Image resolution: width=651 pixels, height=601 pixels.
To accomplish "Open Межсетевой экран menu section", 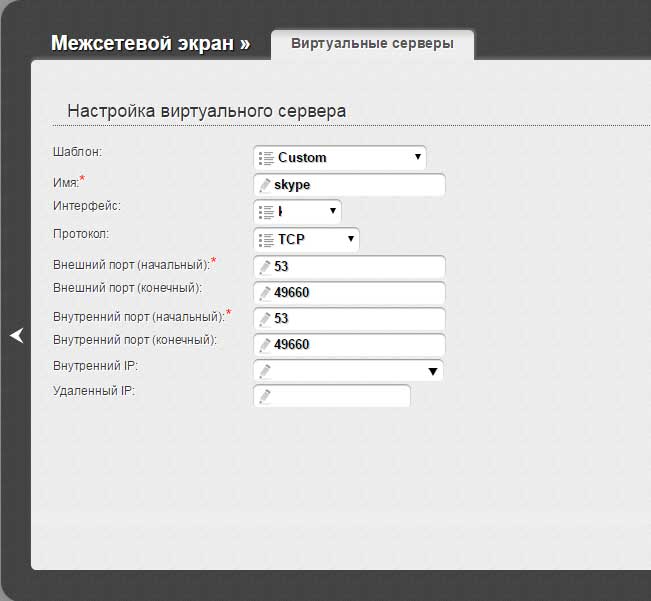I will pyautogui.click(x=150, y=44).
